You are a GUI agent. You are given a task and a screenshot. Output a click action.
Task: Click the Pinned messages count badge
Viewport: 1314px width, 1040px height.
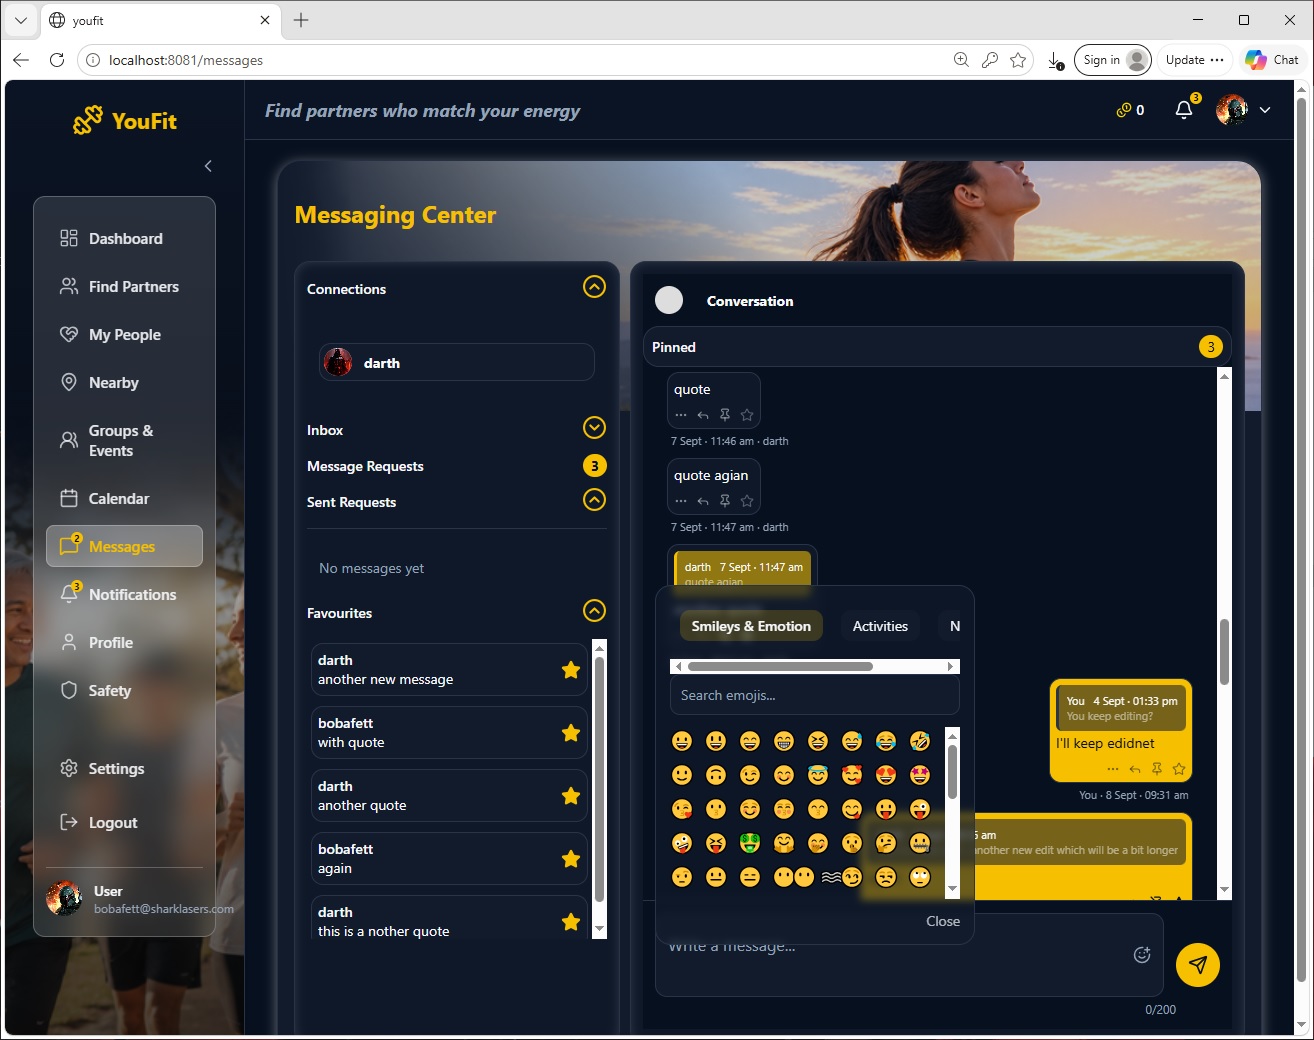[x=1210, y=347]
